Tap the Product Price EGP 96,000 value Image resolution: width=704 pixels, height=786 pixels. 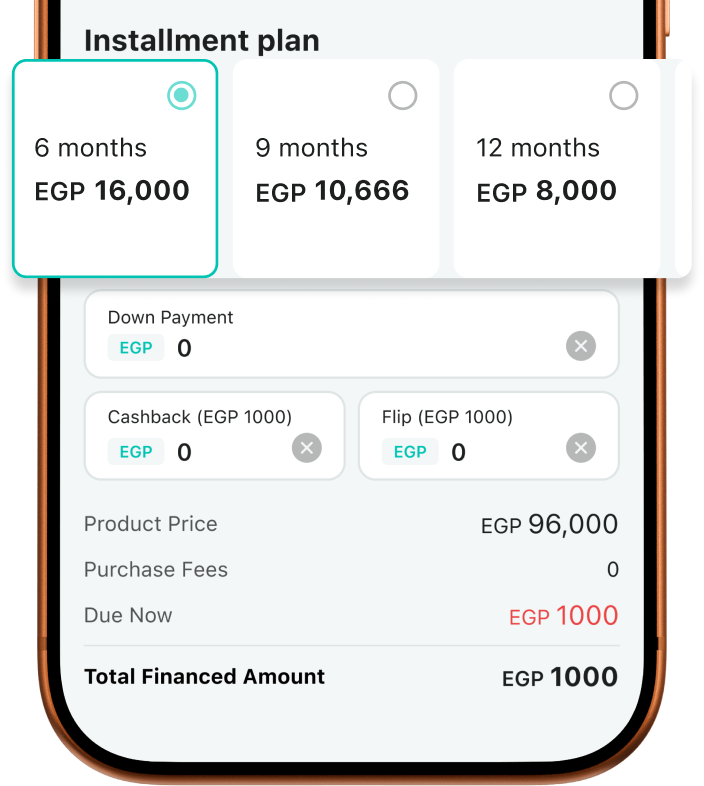[x=549, y=524]
